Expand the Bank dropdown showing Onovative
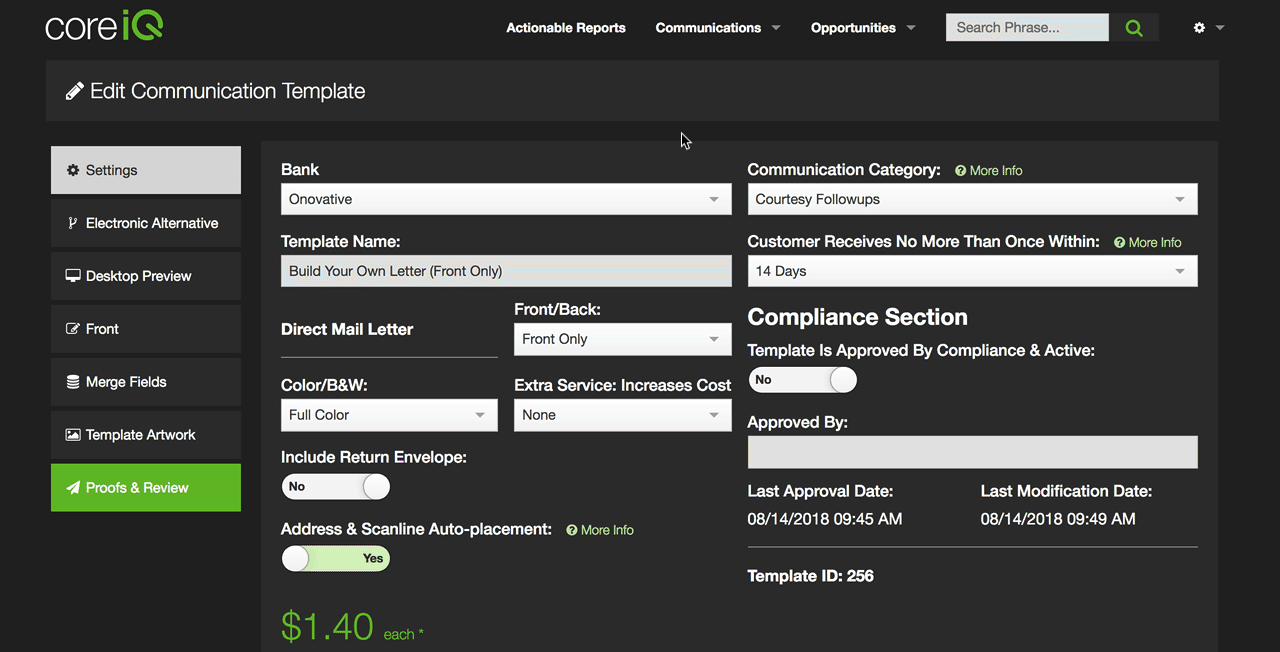Image resolution: width=1280 pixels, height=652 pixels. (x=506, y=199)
